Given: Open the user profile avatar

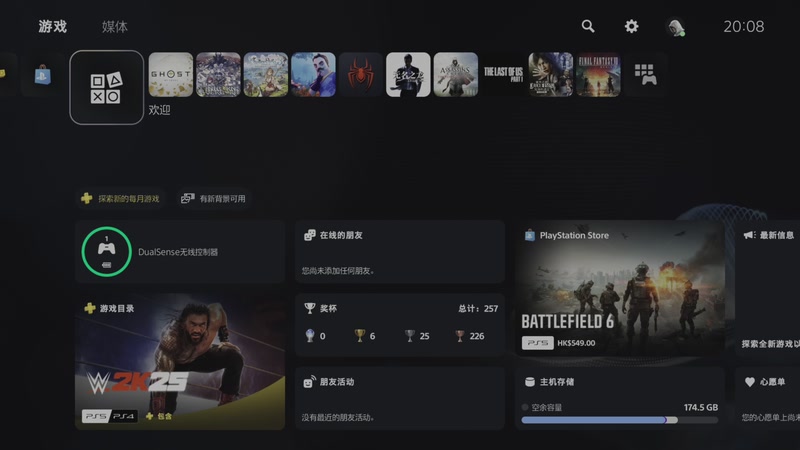Looking at the screenshot, I should click(676, 27).
